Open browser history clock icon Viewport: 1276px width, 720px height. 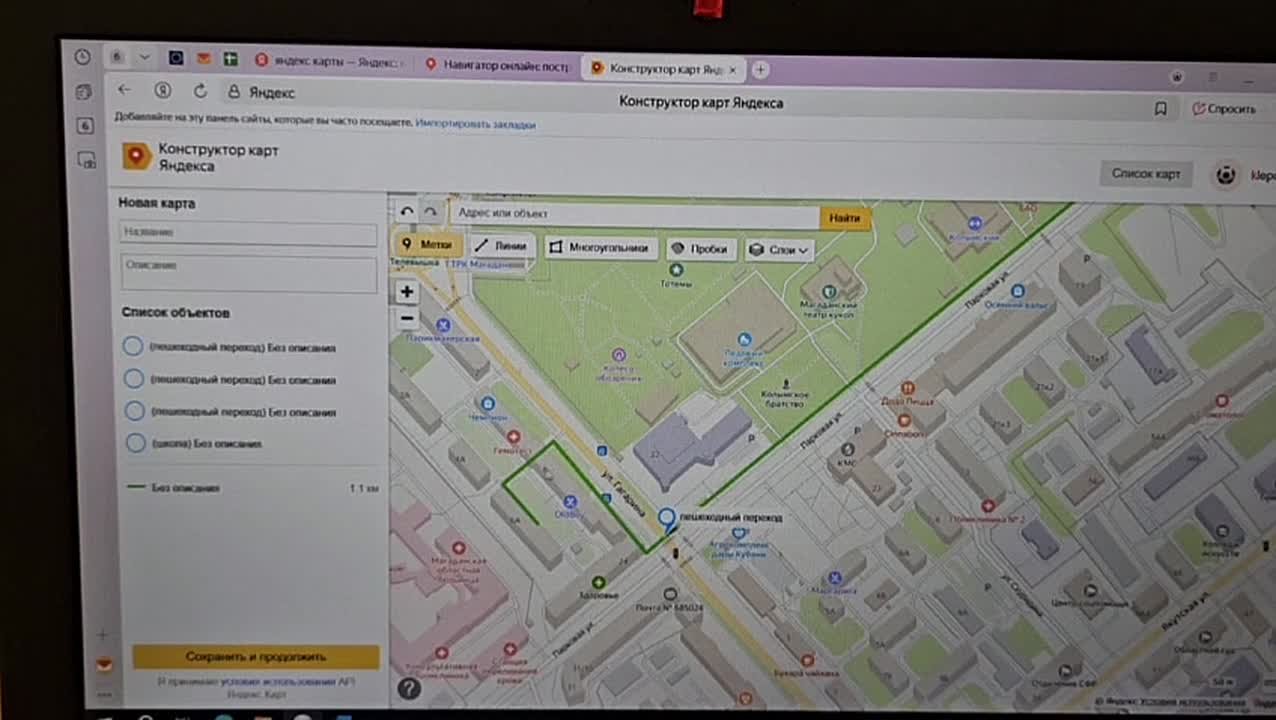click(x=83, y=58)
